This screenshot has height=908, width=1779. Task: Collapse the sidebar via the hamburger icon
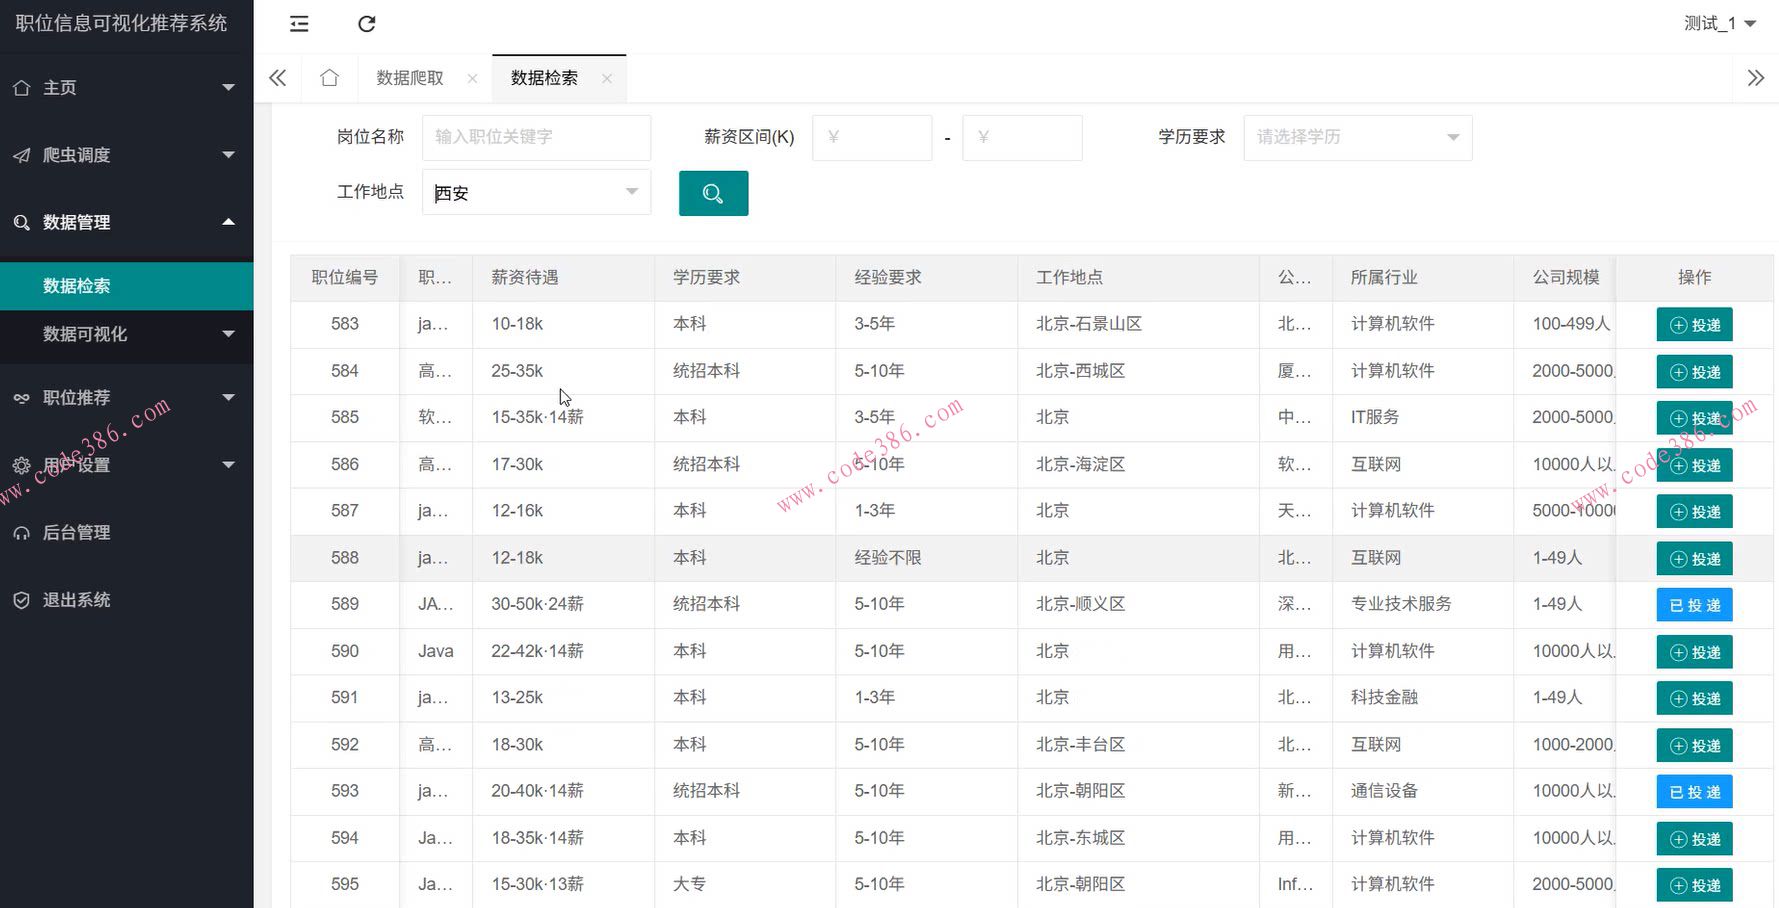[298, 23]
